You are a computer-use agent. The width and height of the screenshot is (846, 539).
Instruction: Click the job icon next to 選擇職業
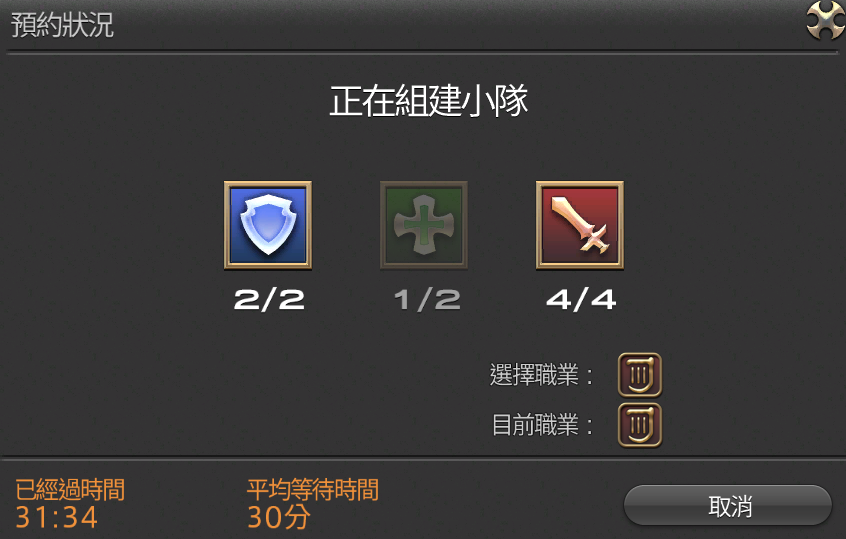pyautogui.click(x=640, y=375)
